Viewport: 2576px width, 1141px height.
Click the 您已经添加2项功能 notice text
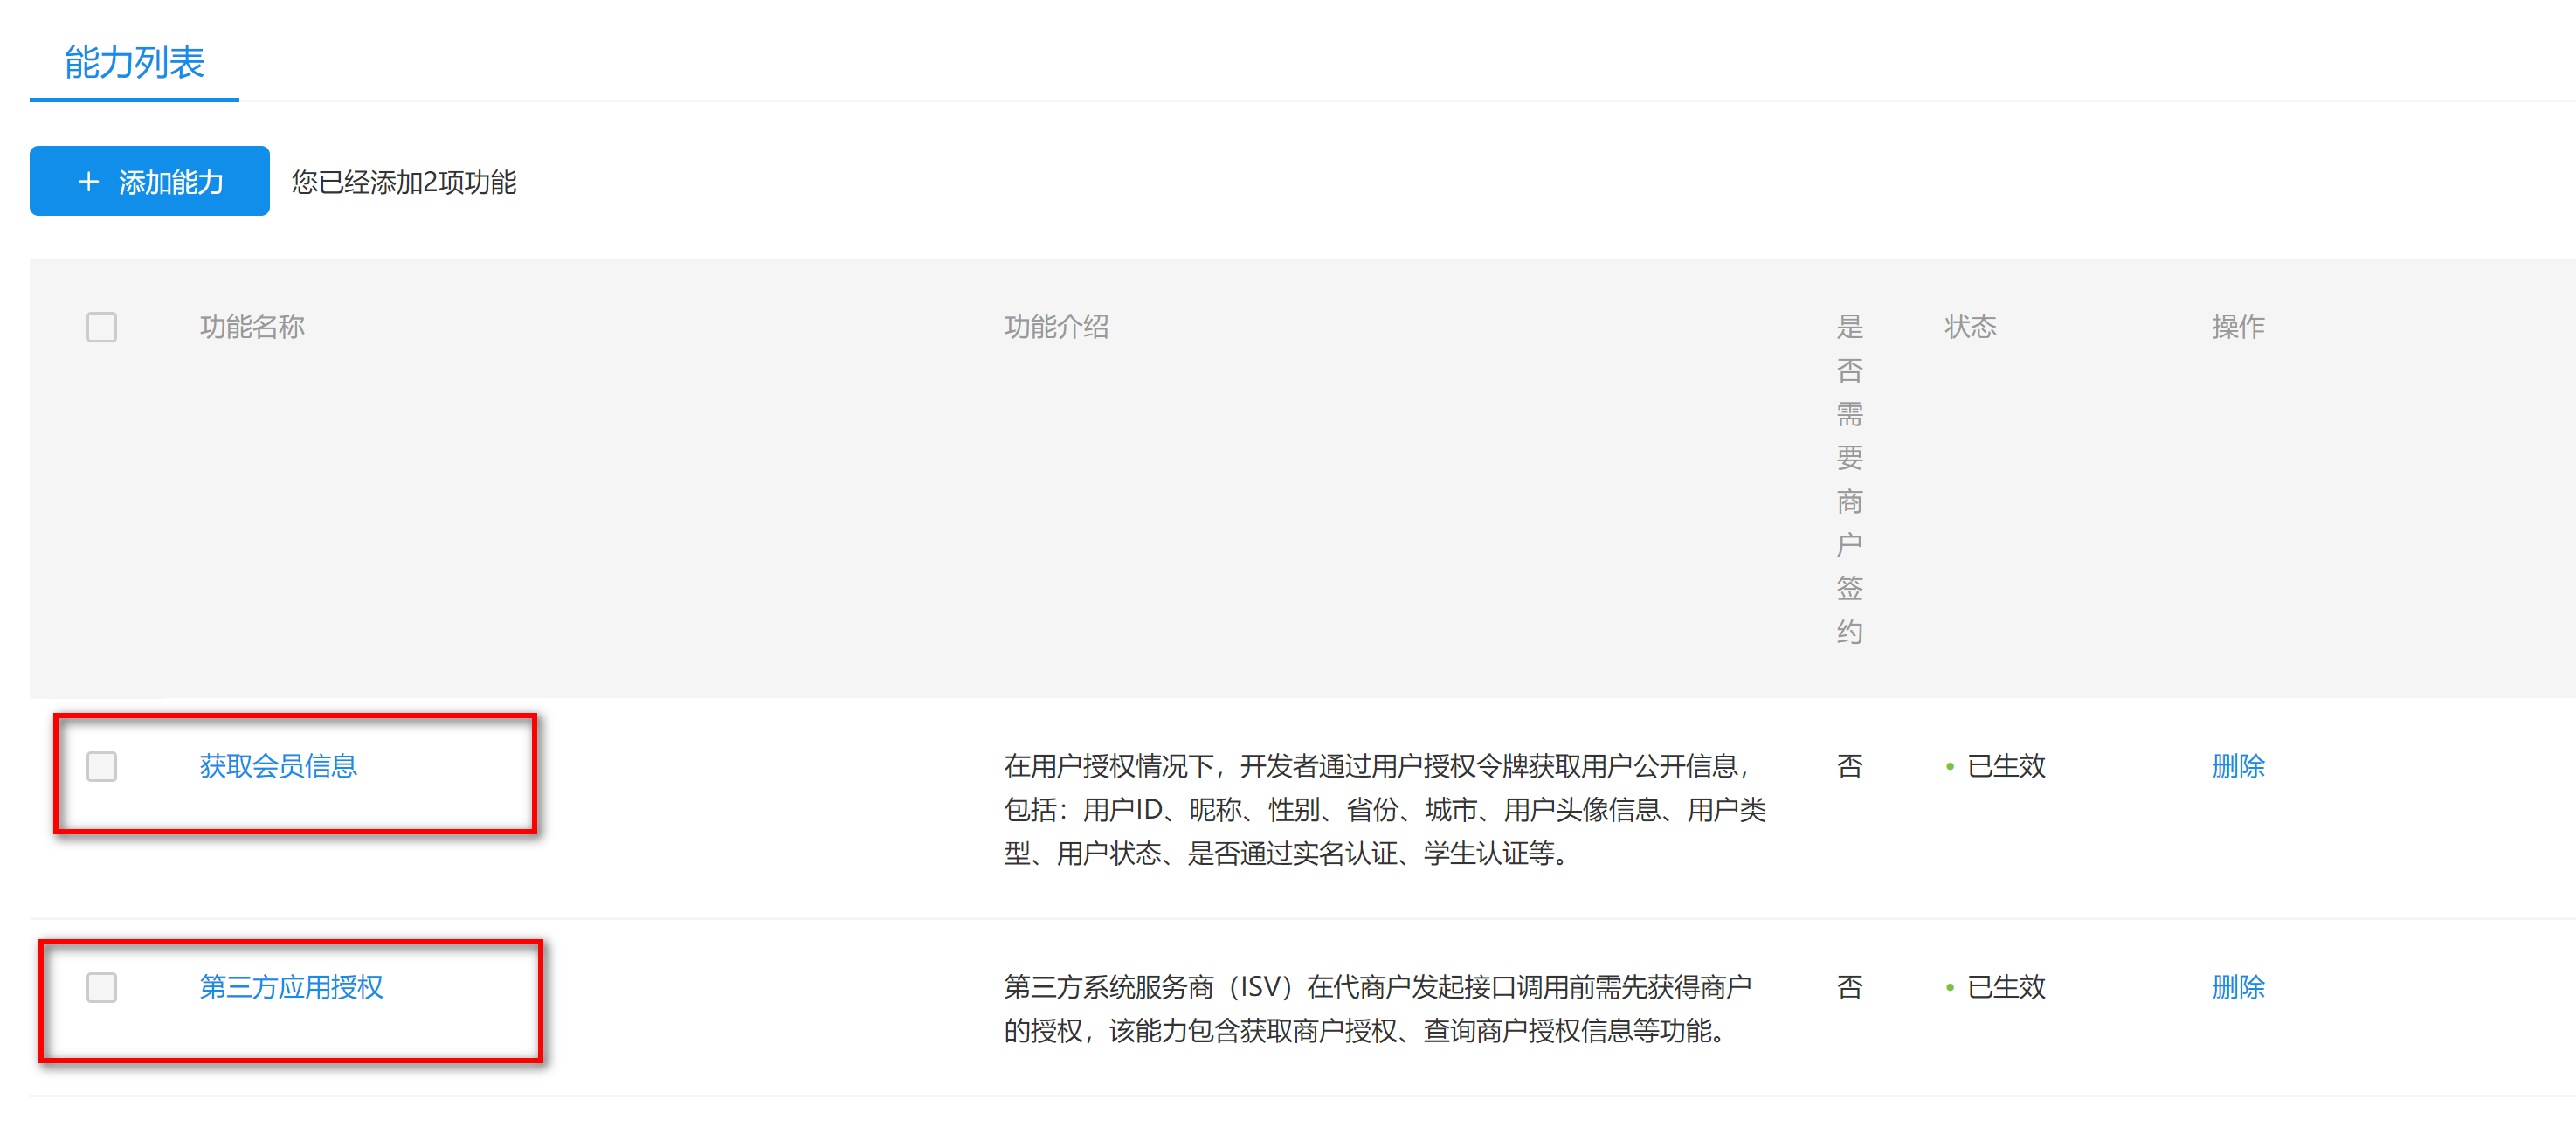click(x=403, y=182)
